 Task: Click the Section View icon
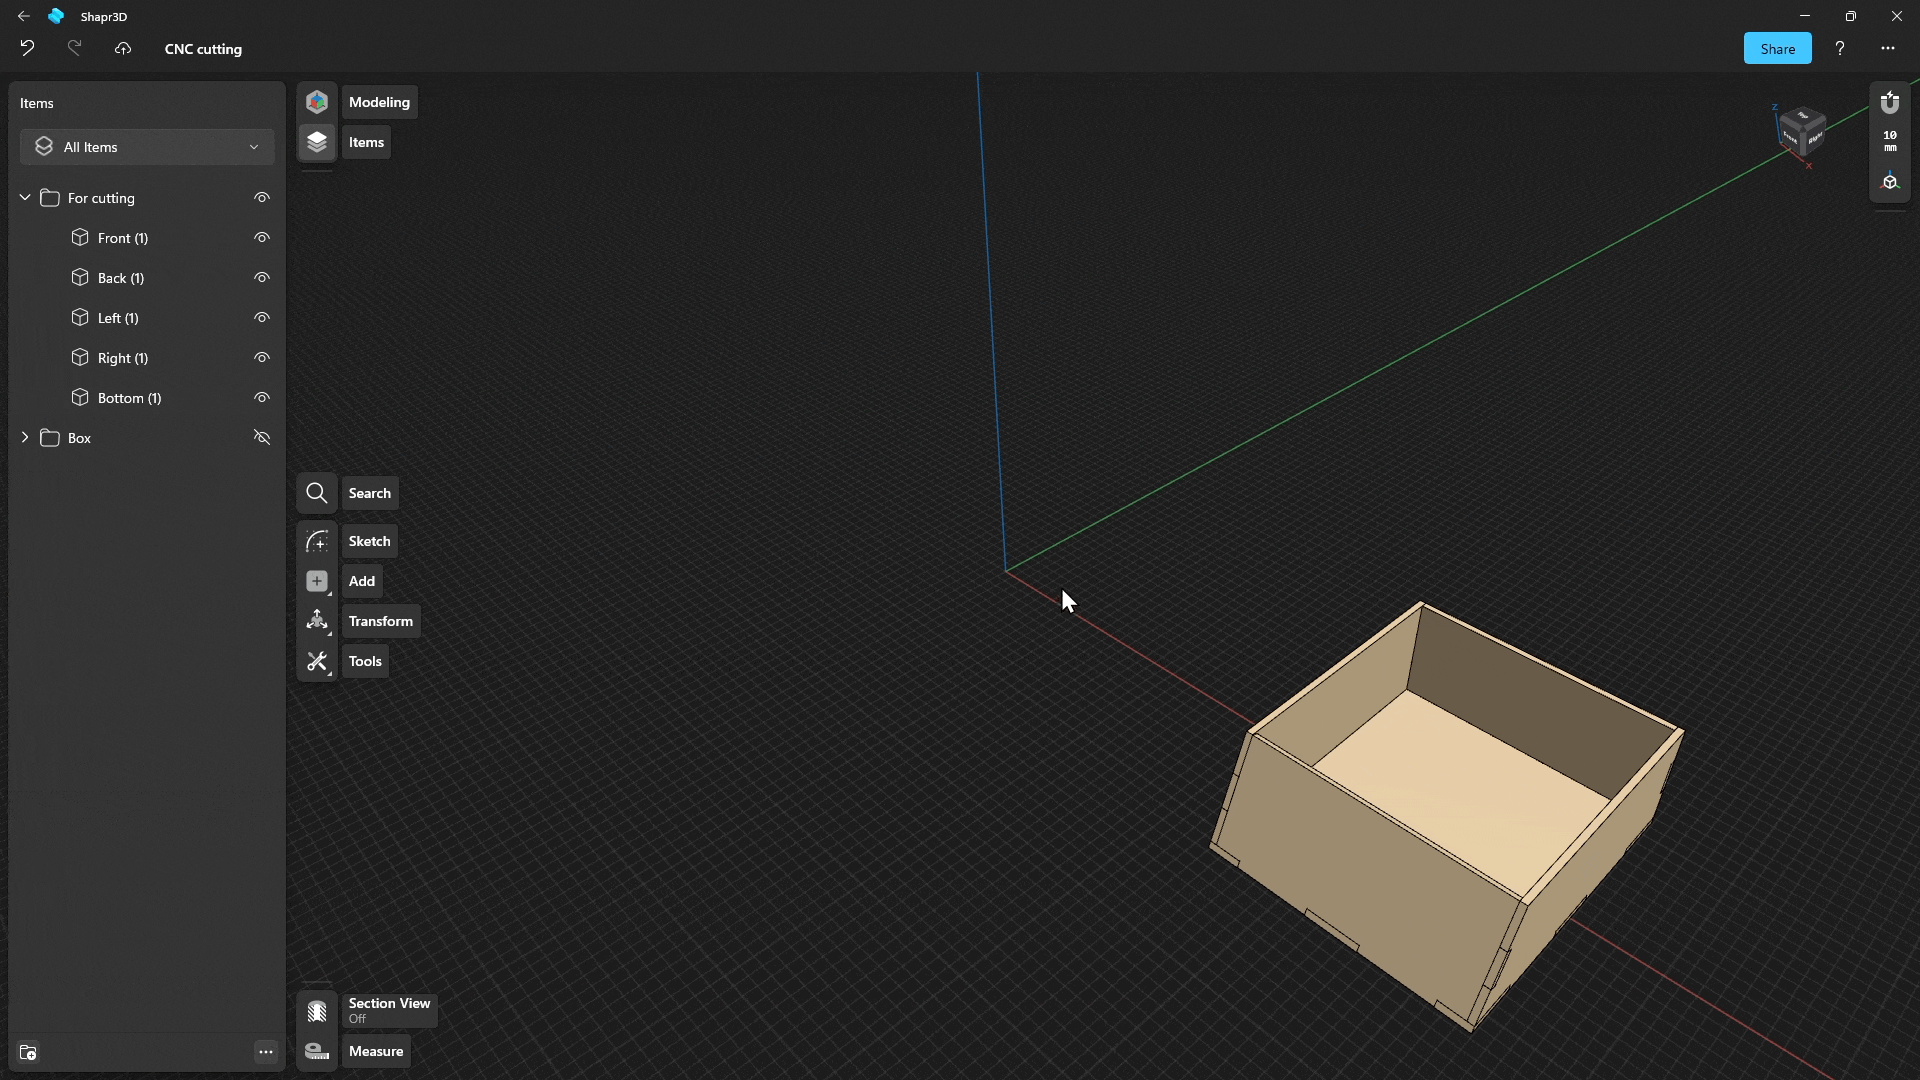[317, 1011]
